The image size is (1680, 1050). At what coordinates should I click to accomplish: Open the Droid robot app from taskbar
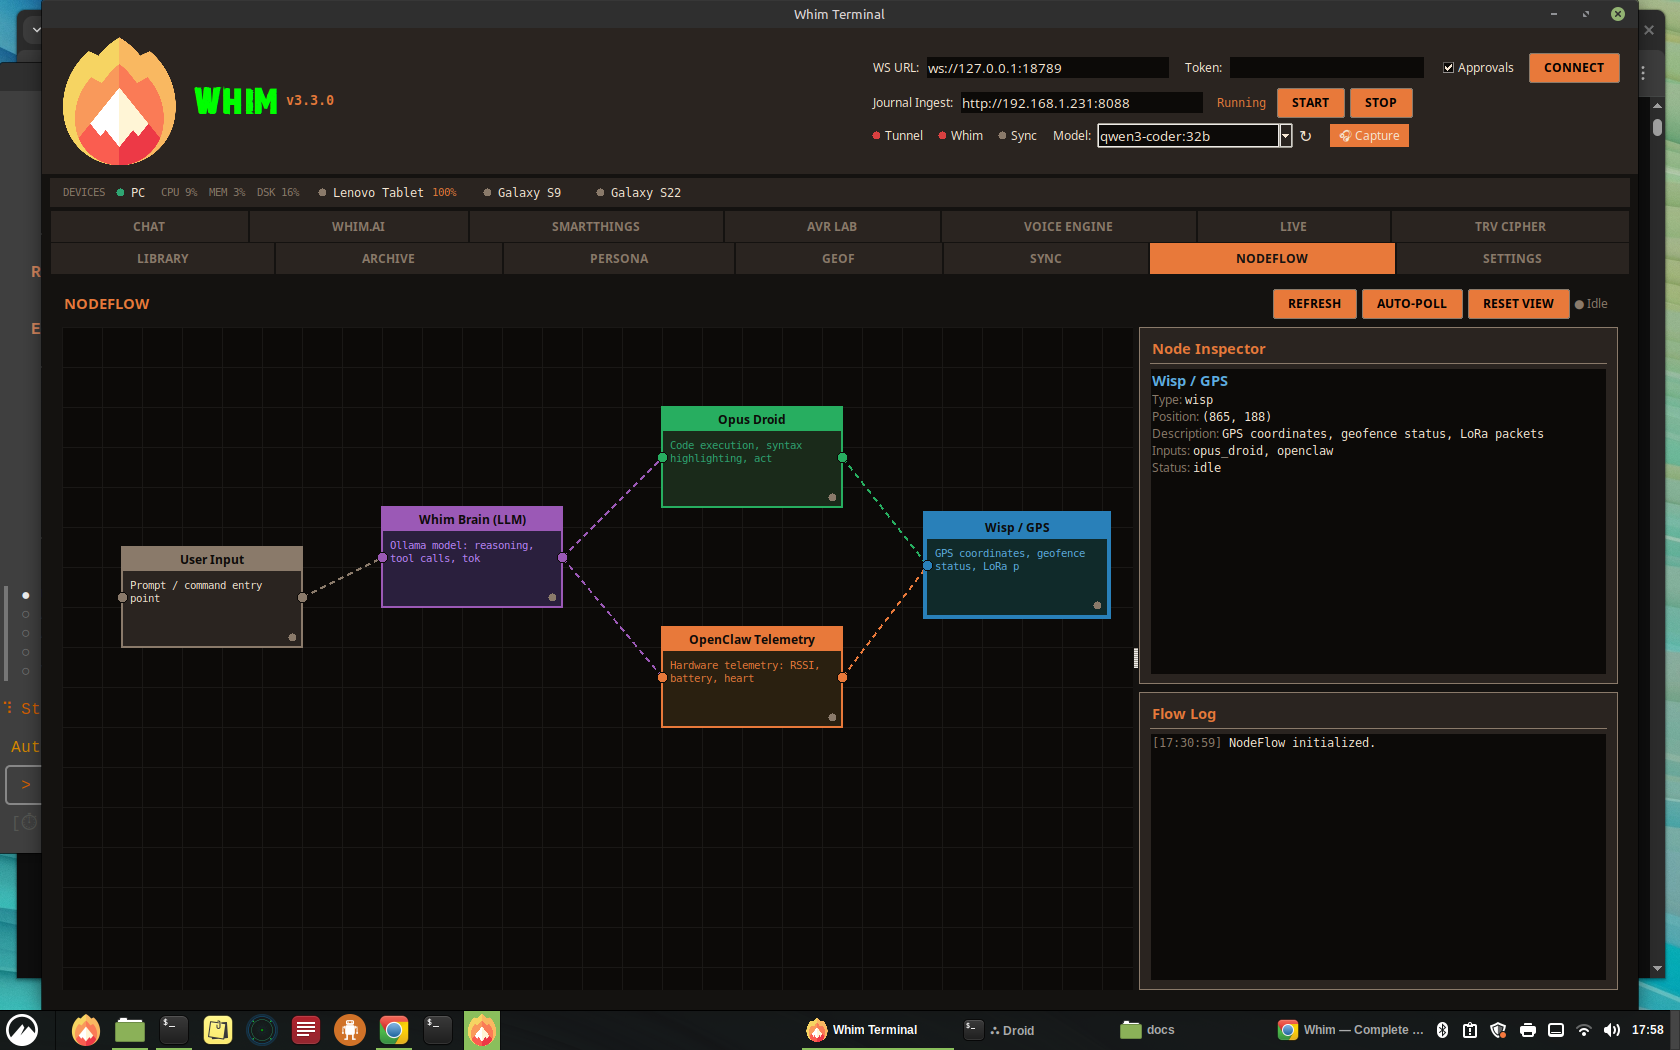(x=350, y=1030)
